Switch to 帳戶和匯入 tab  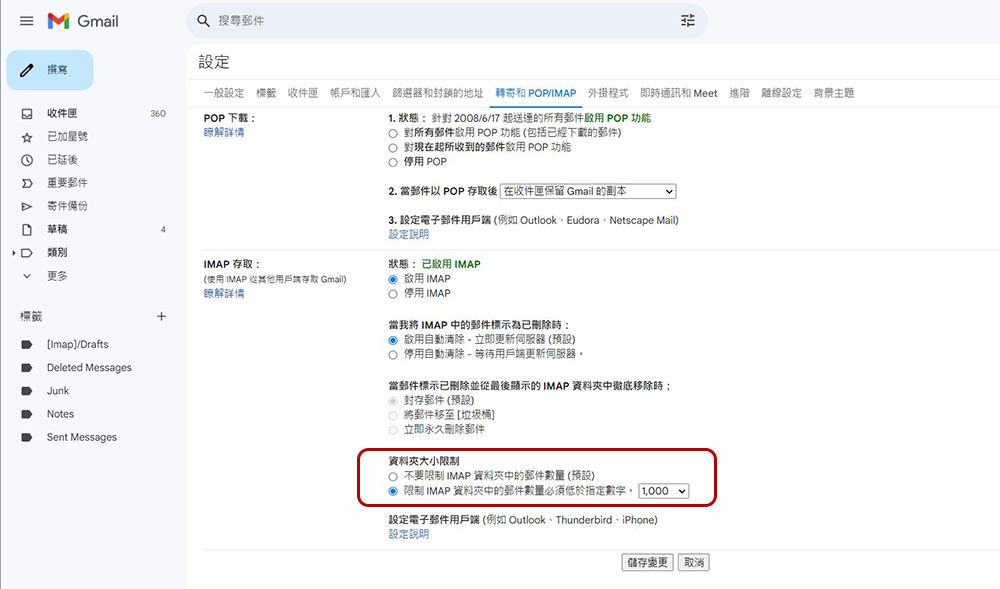click(355, 93)
